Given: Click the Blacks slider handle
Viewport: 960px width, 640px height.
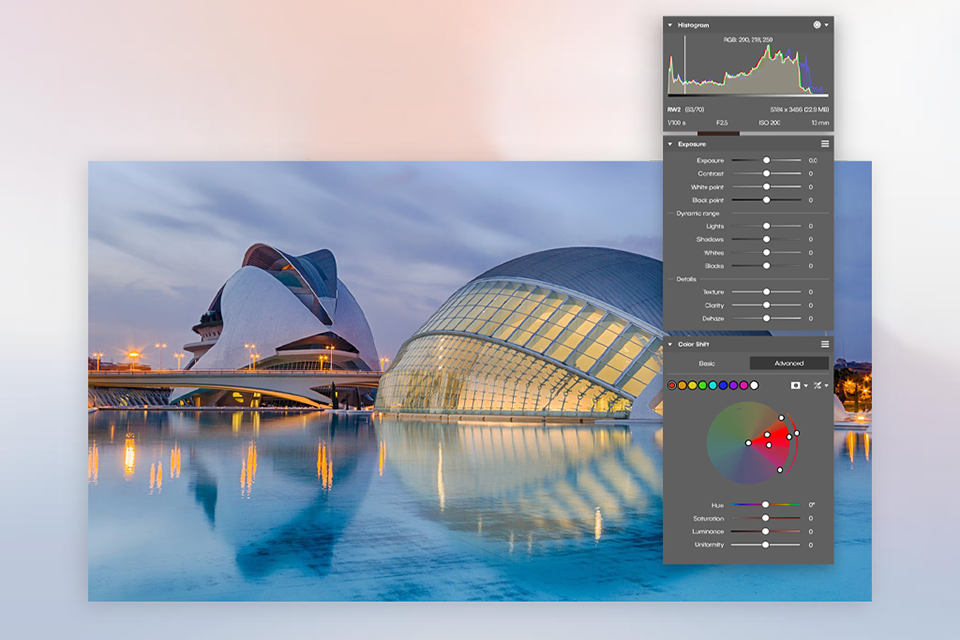Looking at the screenshot, I should [767, 266].
